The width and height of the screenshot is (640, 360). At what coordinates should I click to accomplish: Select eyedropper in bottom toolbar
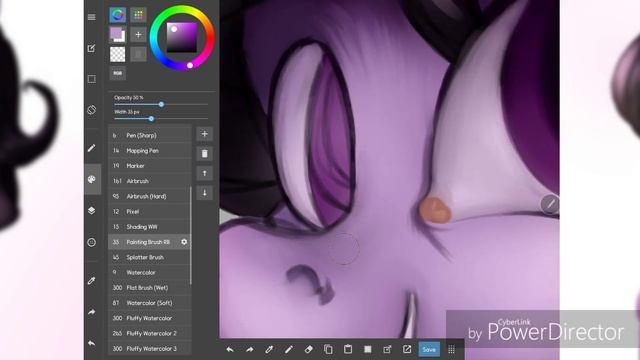tap(269, 349)
